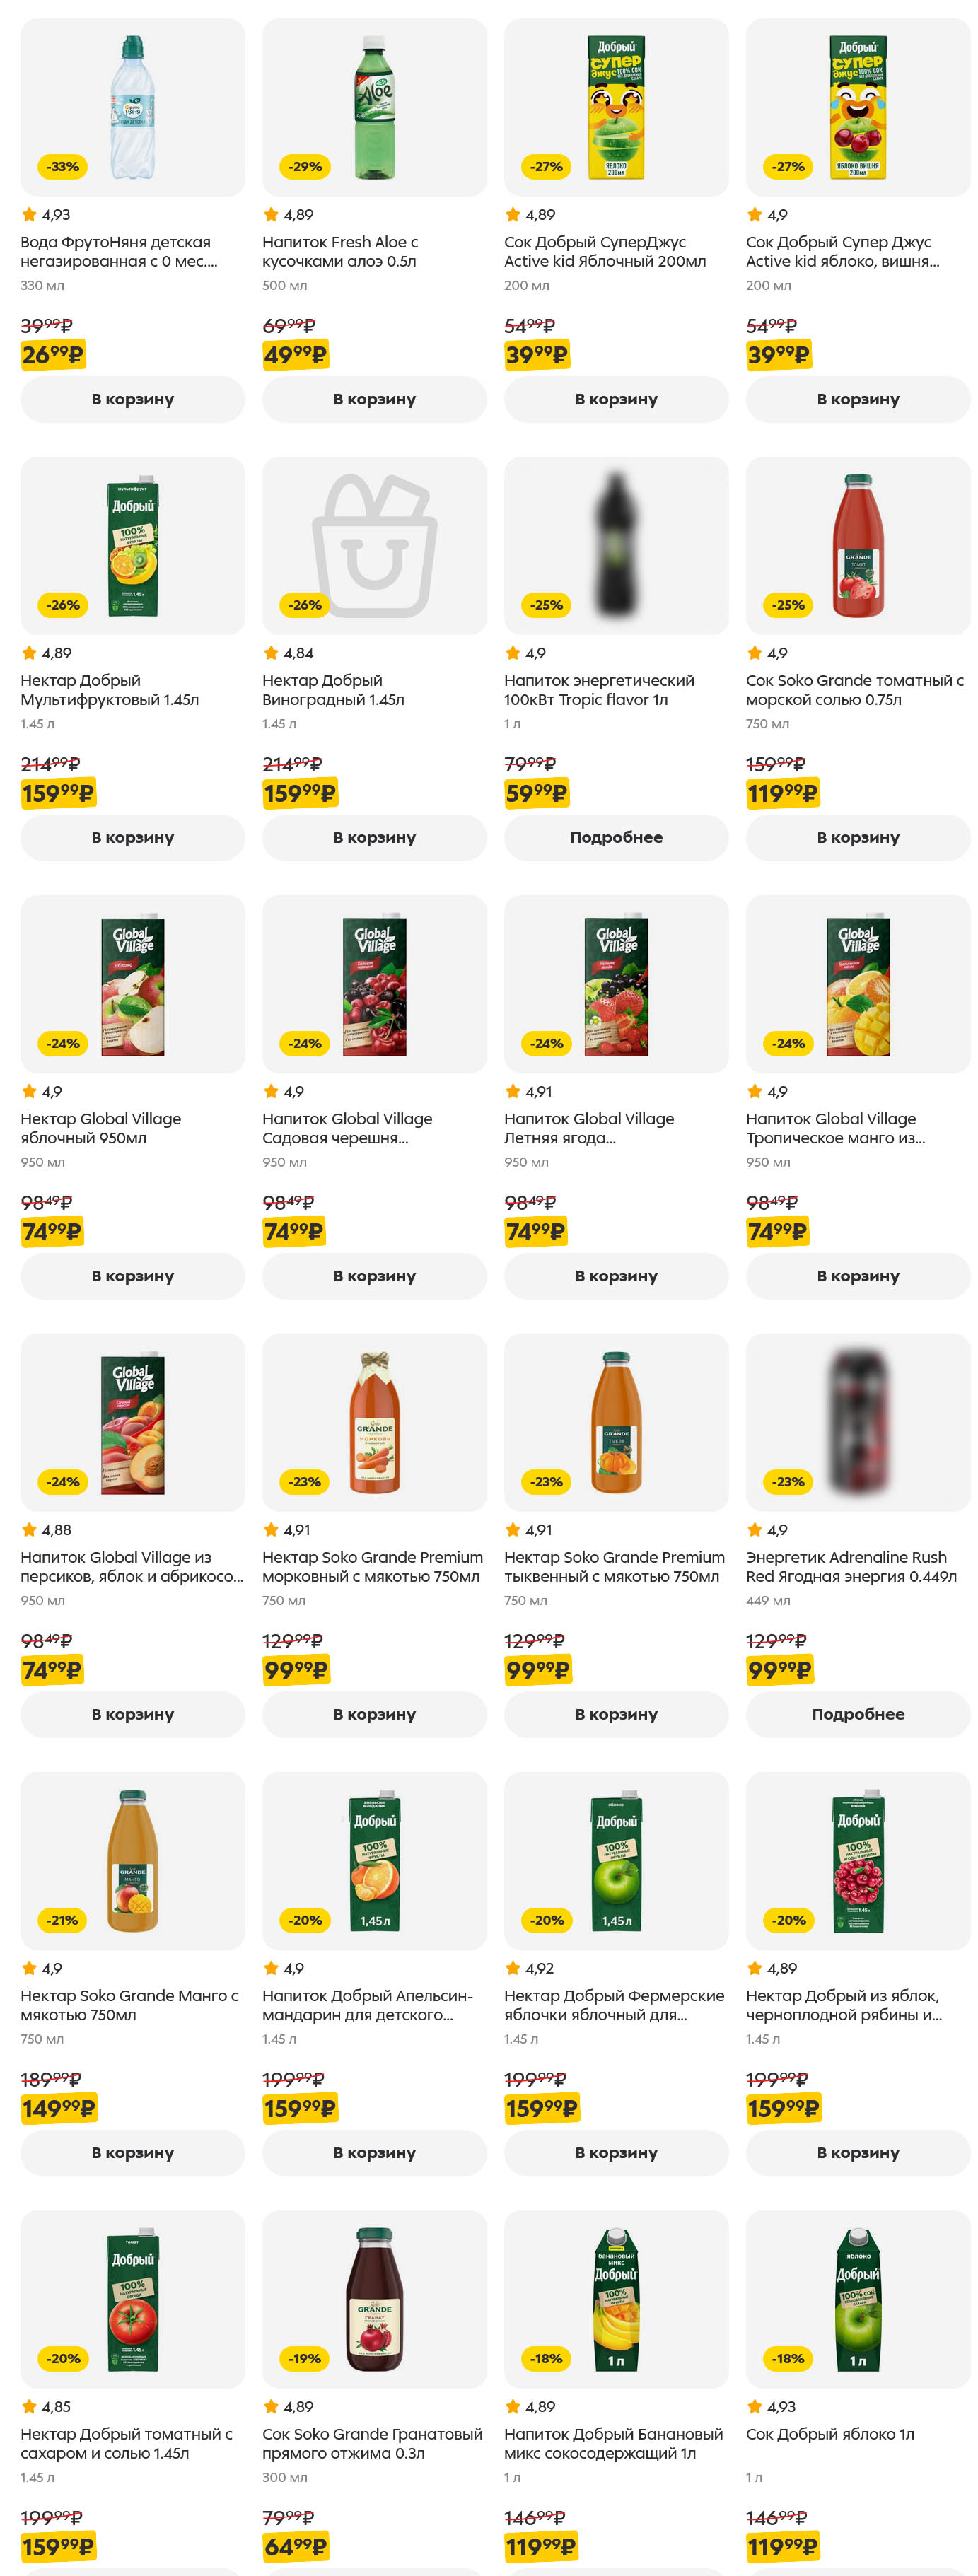Open the Нектар Soko Grande тыквенный title link
The width and height of the screenshot is (978, 2576).
coord(613,1566)
